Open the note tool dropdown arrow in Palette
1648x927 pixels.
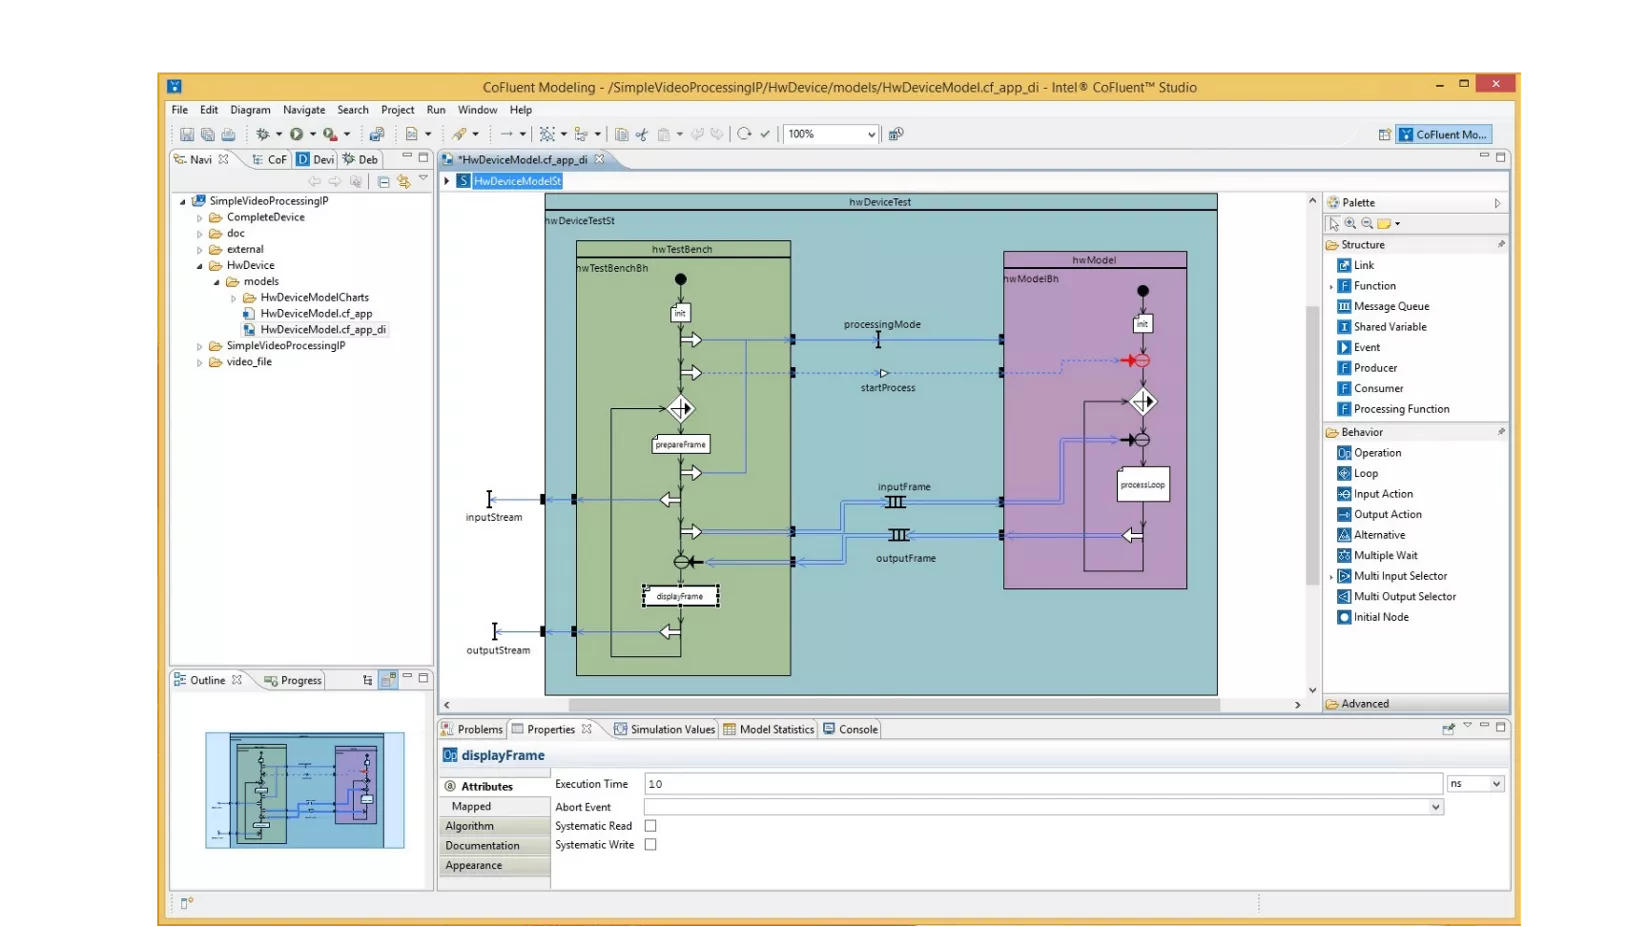[x=1397, y=224]
